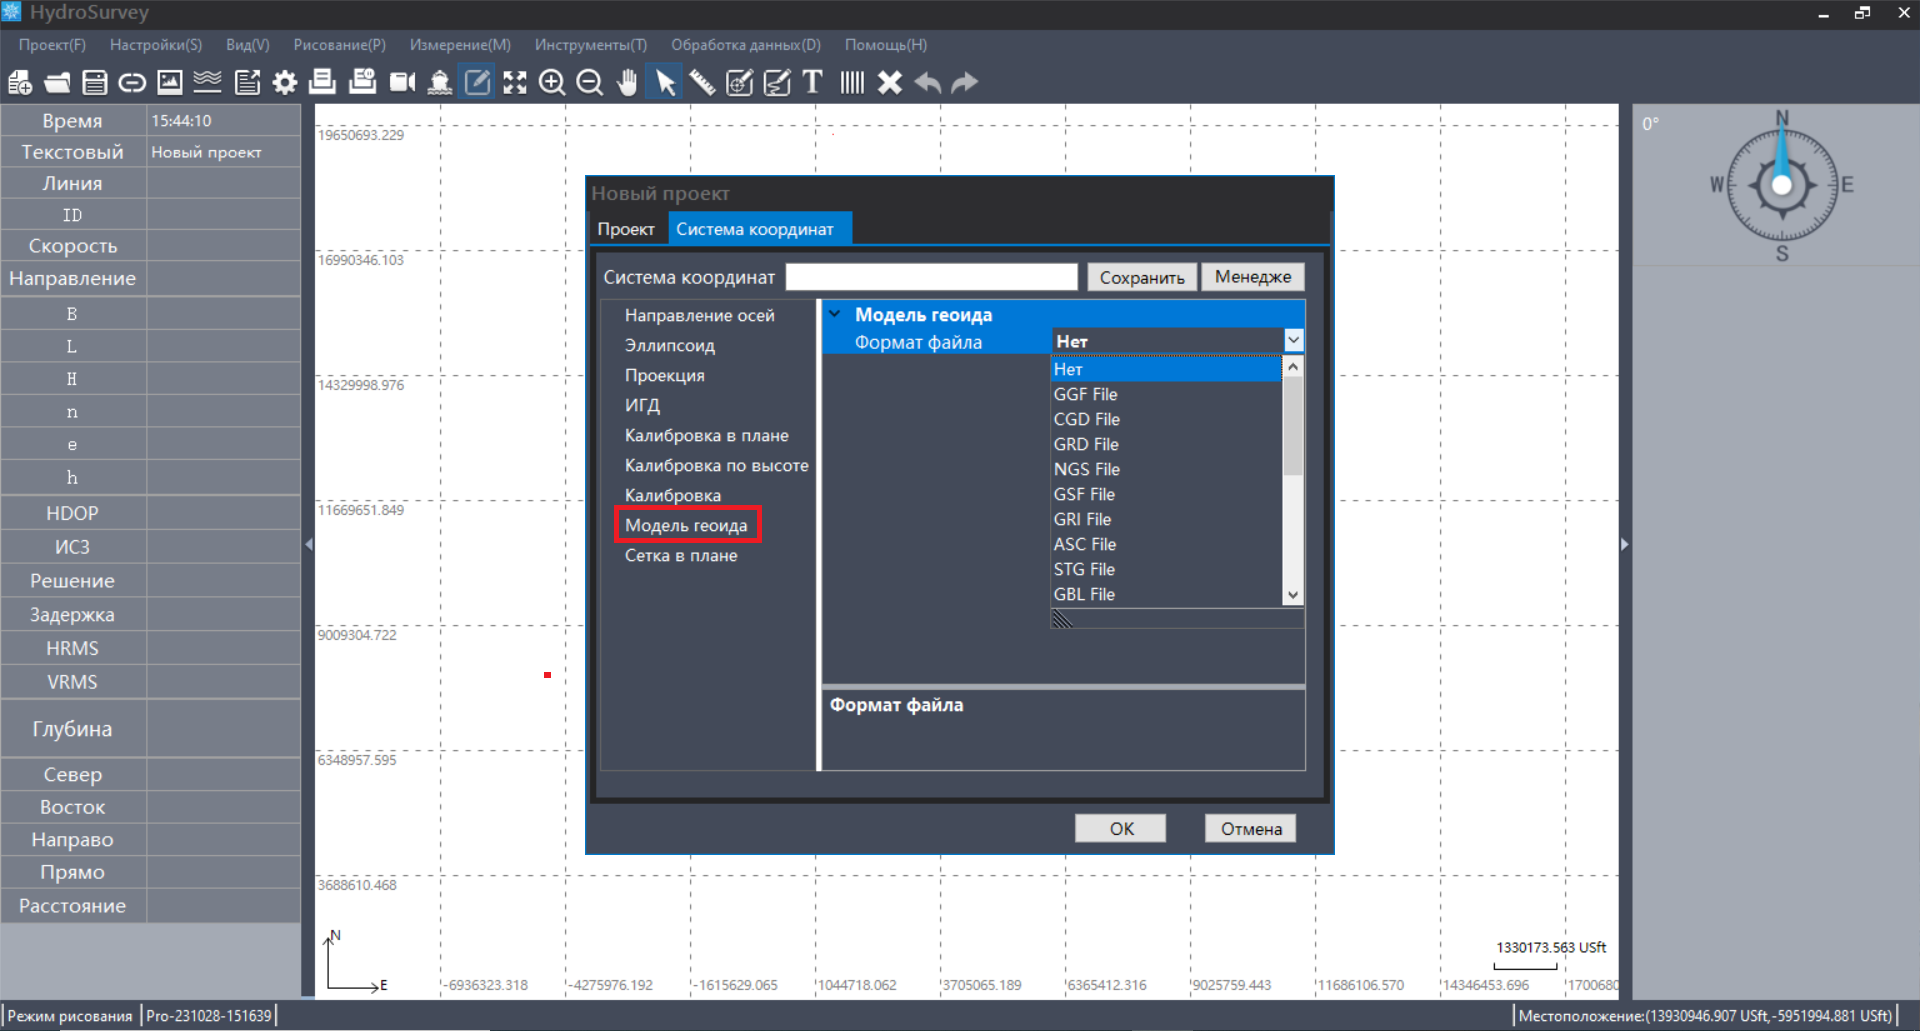The image size is (1920, 1031).
Task: Select Сетка в плане item
Action: tap(681, 555)
